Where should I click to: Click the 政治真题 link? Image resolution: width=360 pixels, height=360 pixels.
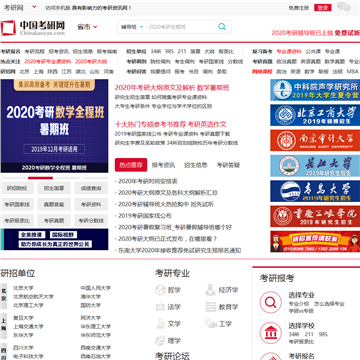(287, 61)
